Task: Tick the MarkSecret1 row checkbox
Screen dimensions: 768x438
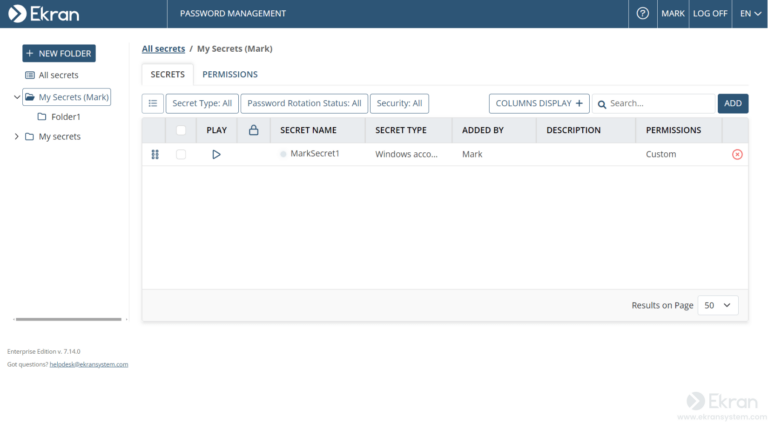Action: click(181, 154)
